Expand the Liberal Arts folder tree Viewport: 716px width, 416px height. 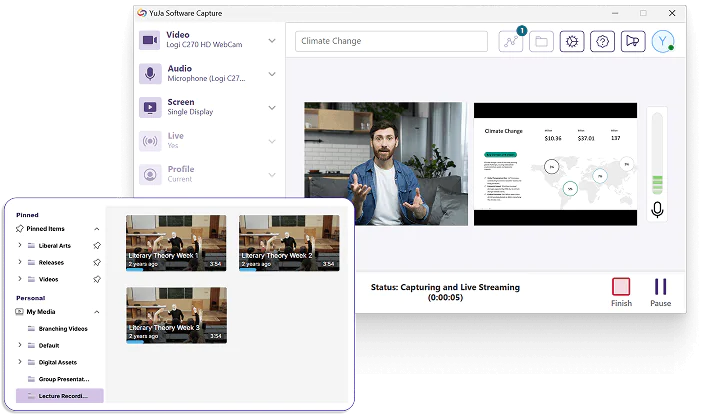(x=20, y=245)
